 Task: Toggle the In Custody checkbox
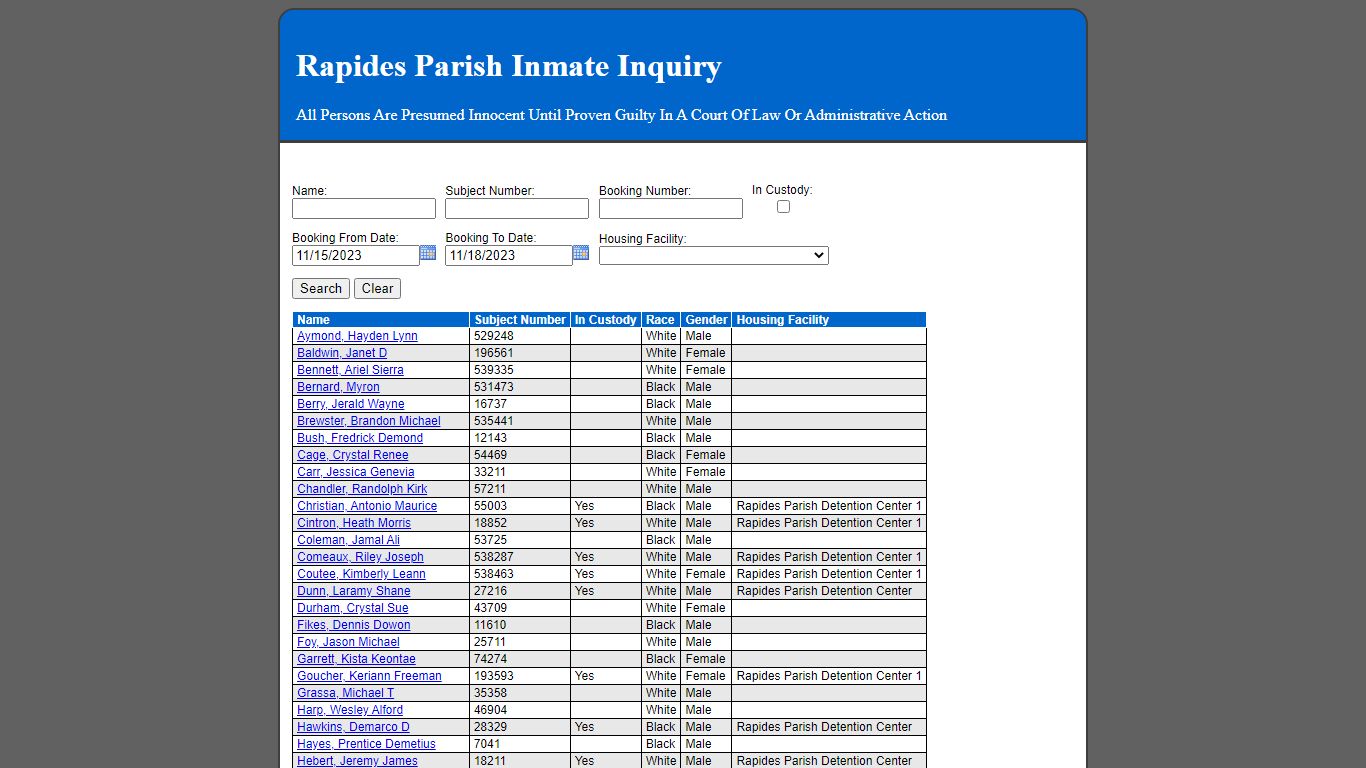point(783,207)
